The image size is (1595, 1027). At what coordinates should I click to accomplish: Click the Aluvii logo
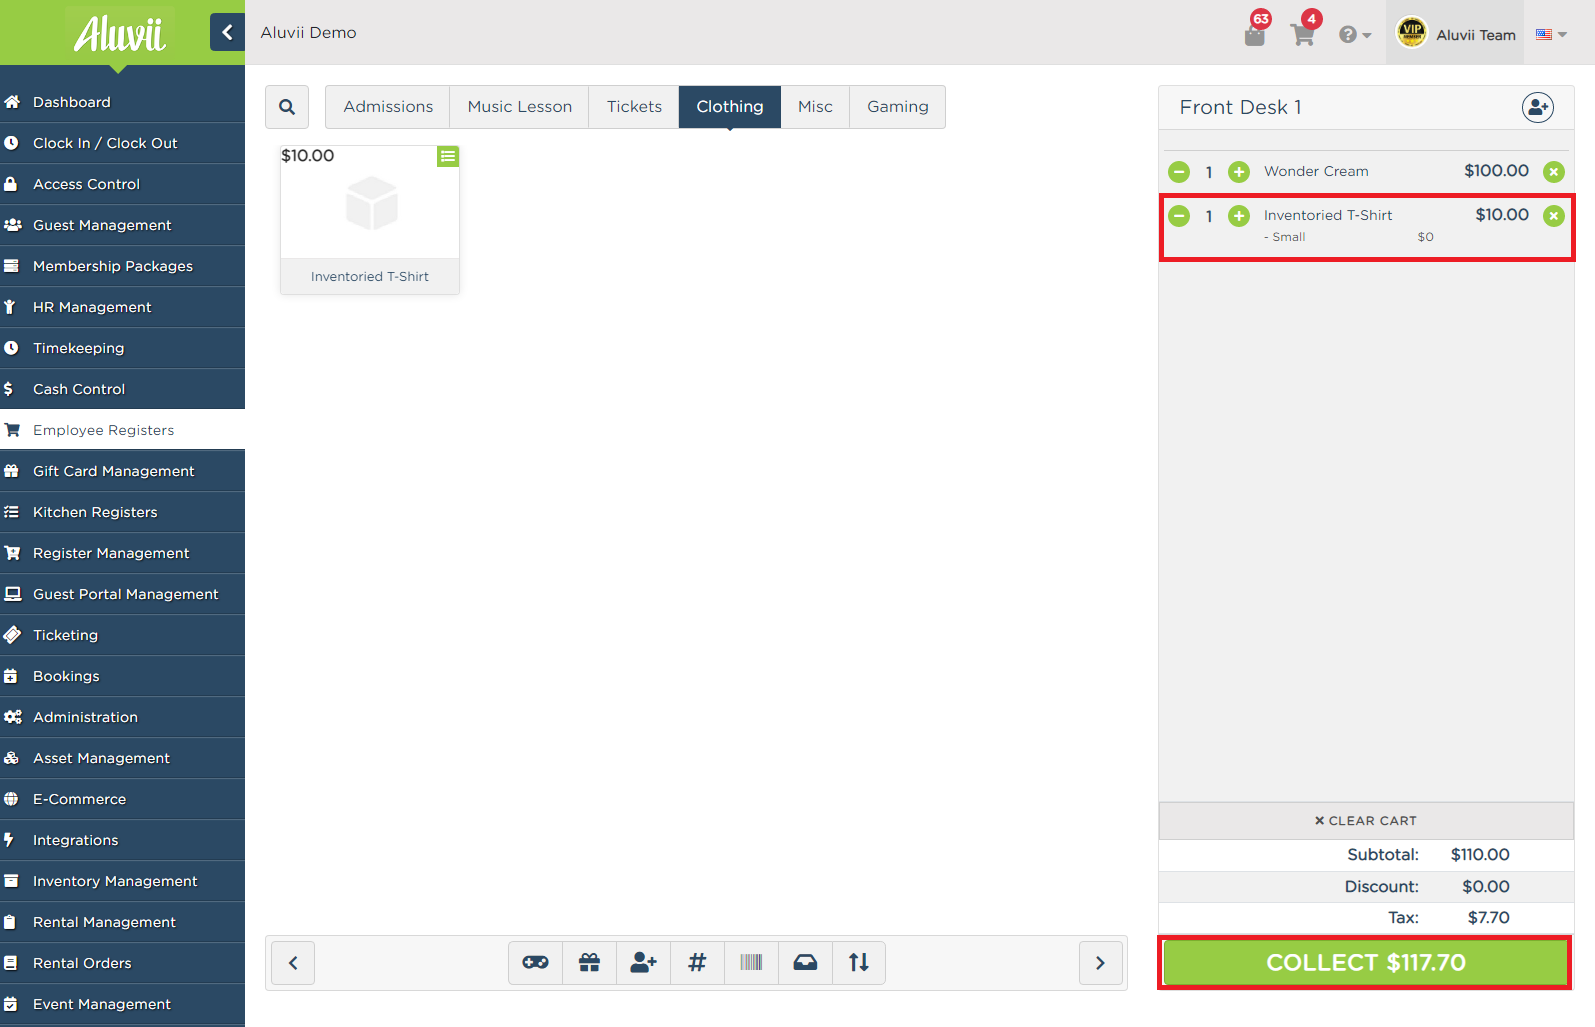pos(119,34)
